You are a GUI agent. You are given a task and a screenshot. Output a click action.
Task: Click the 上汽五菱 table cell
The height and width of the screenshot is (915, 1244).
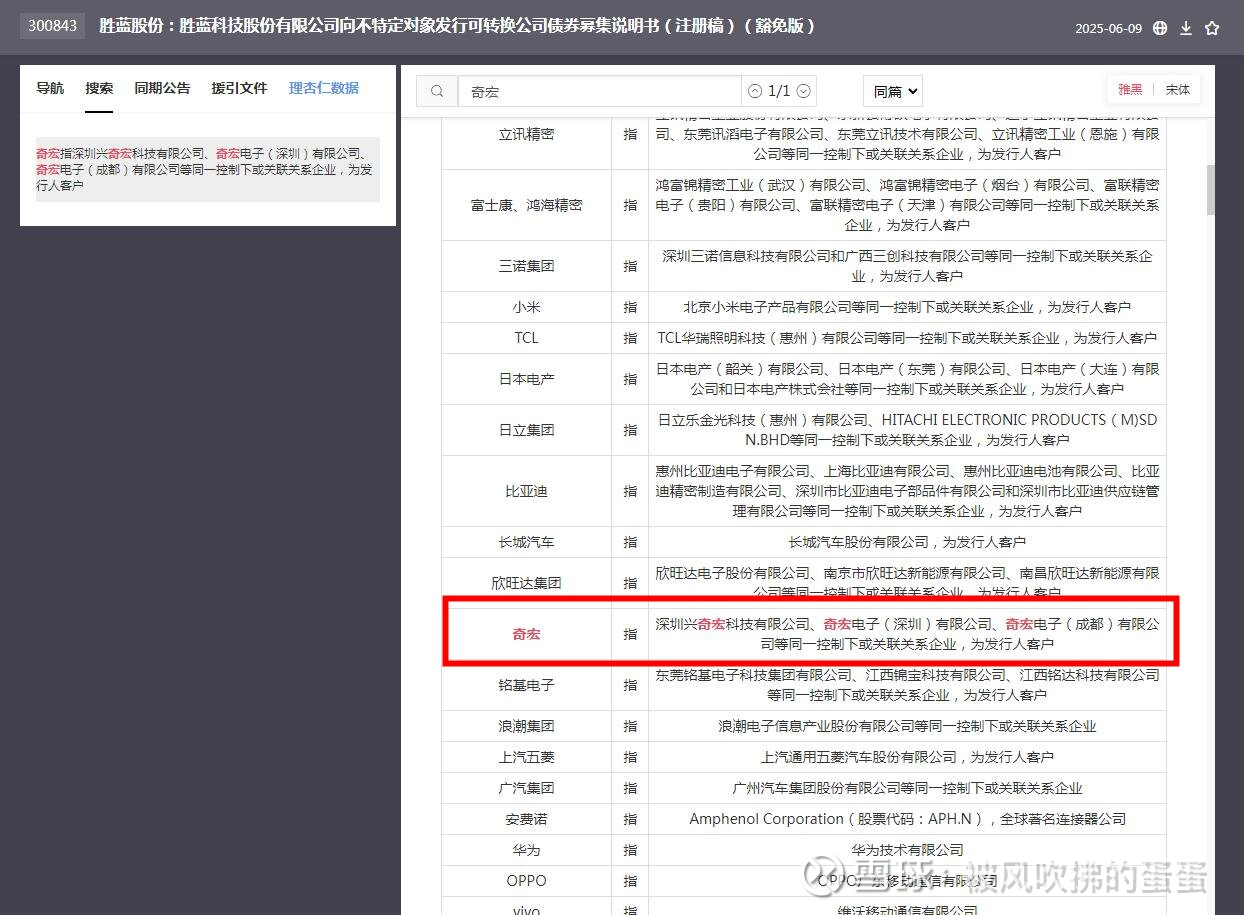(x=526, y=757)
